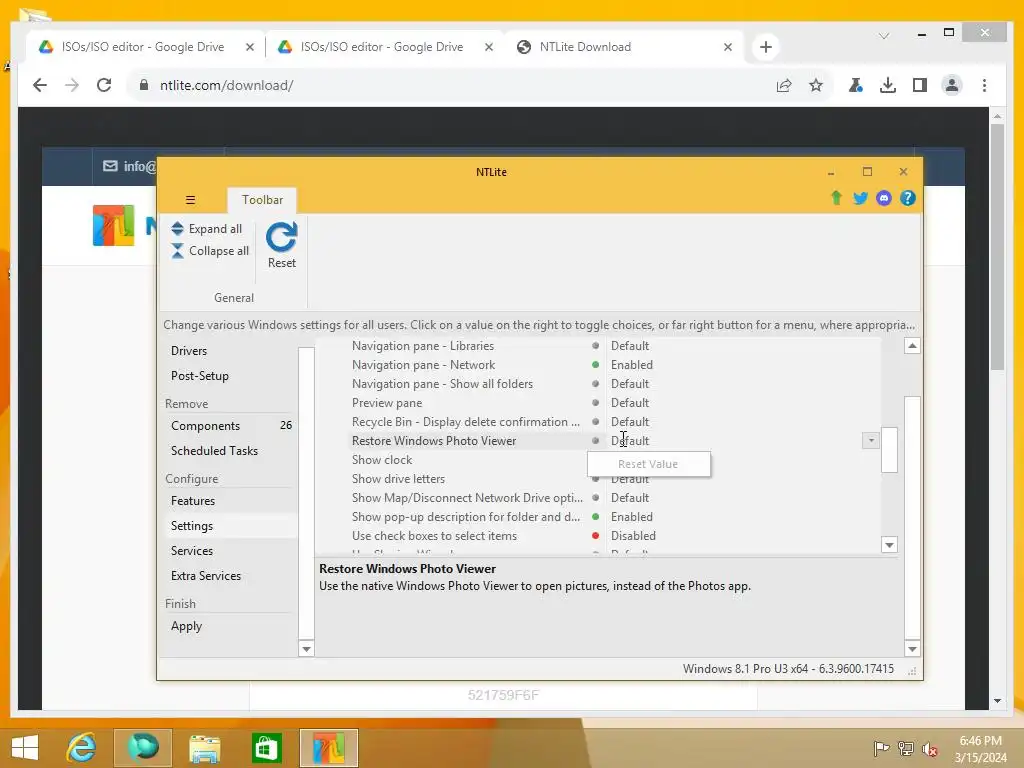Click the blue help question mark icon
The image size is (1024, 768).
[907, 198]
